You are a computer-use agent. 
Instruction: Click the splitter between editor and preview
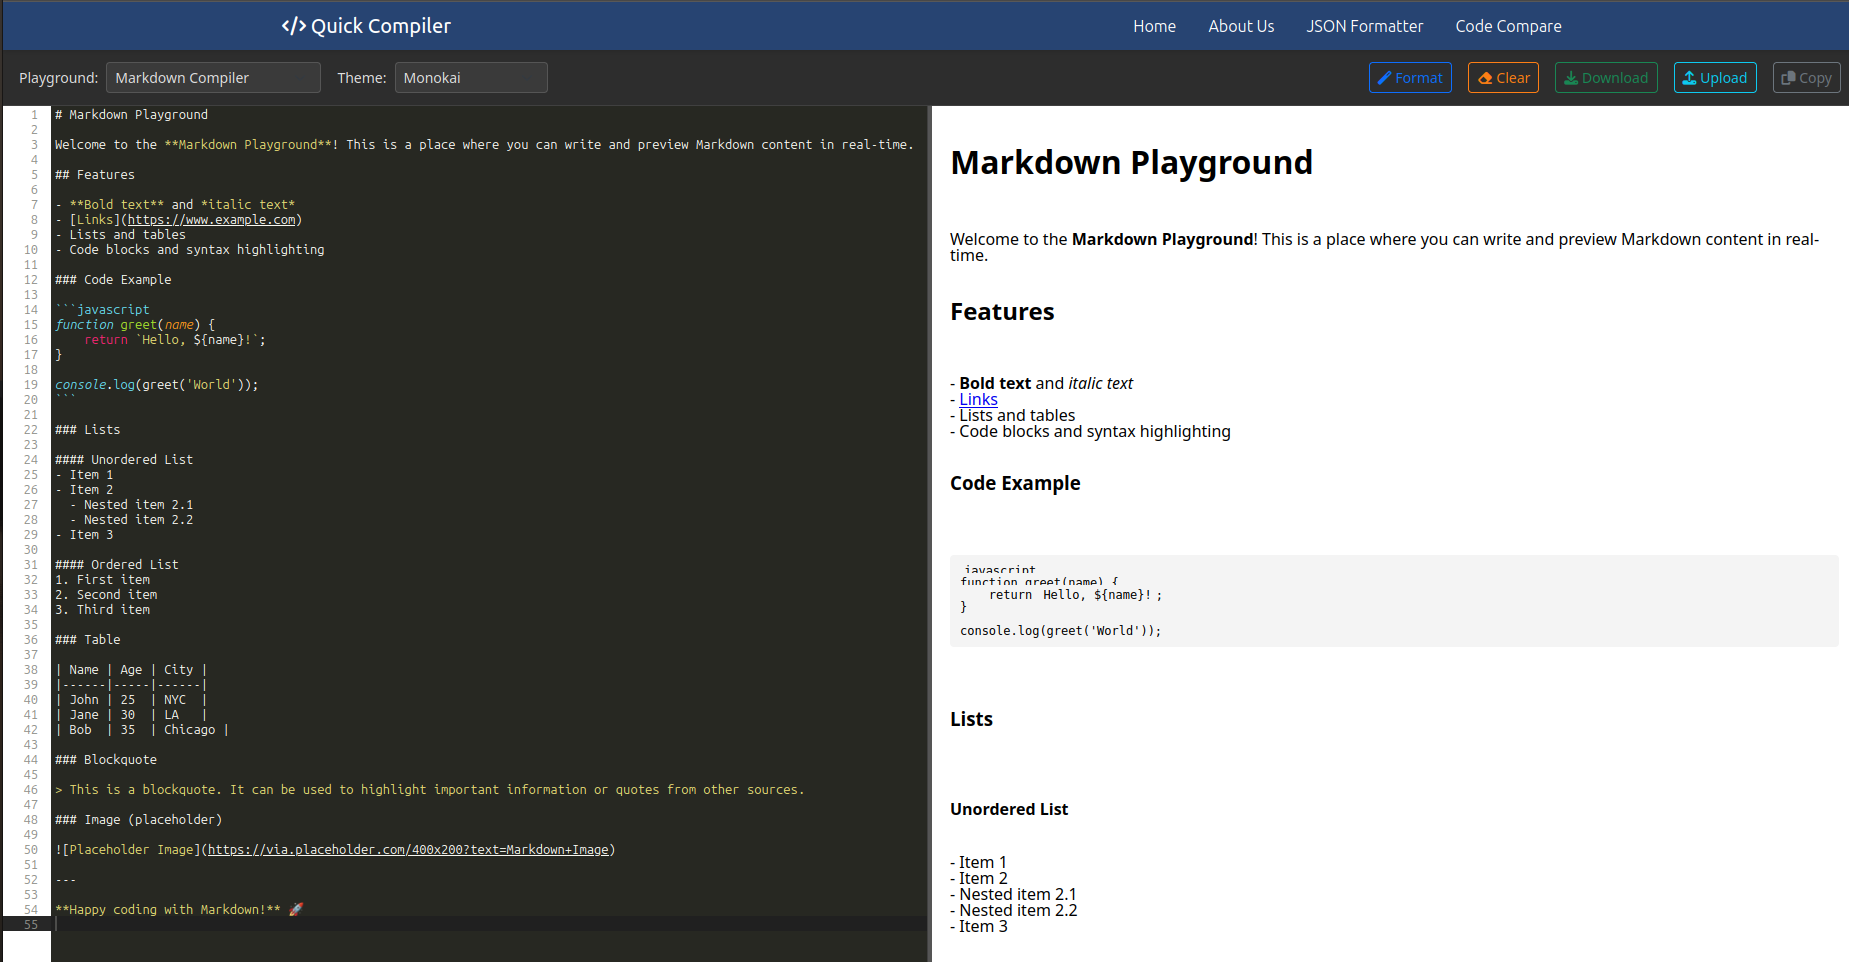[929, 530]
